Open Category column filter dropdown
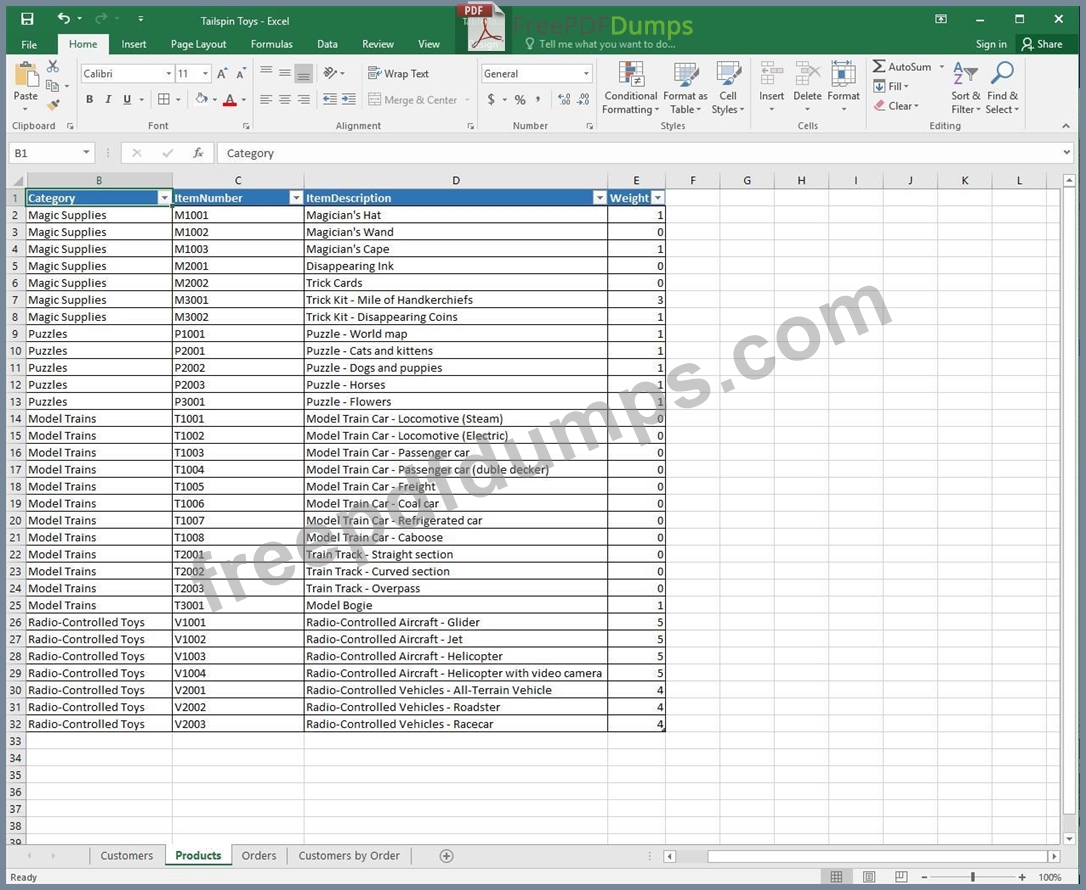The height and width of the screenshot is (890, 1086). pos(164,198)
